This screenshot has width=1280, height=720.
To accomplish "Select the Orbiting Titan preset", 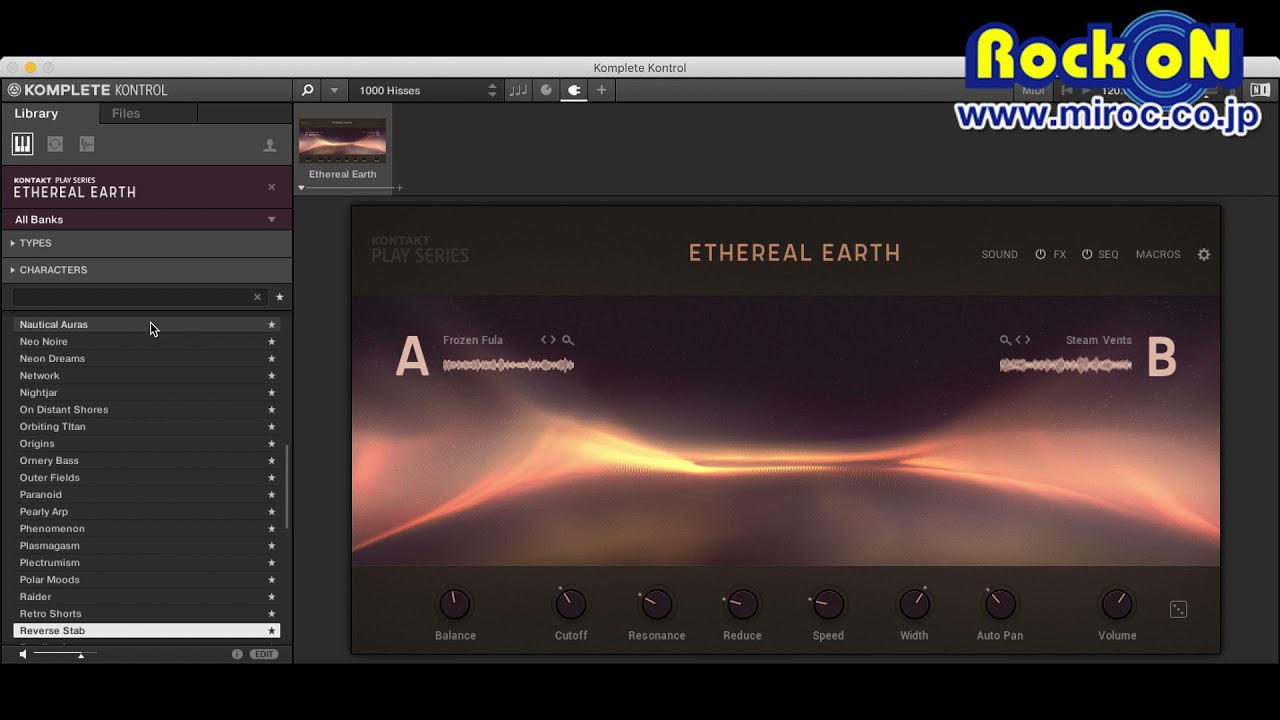I will coord(146,426).
